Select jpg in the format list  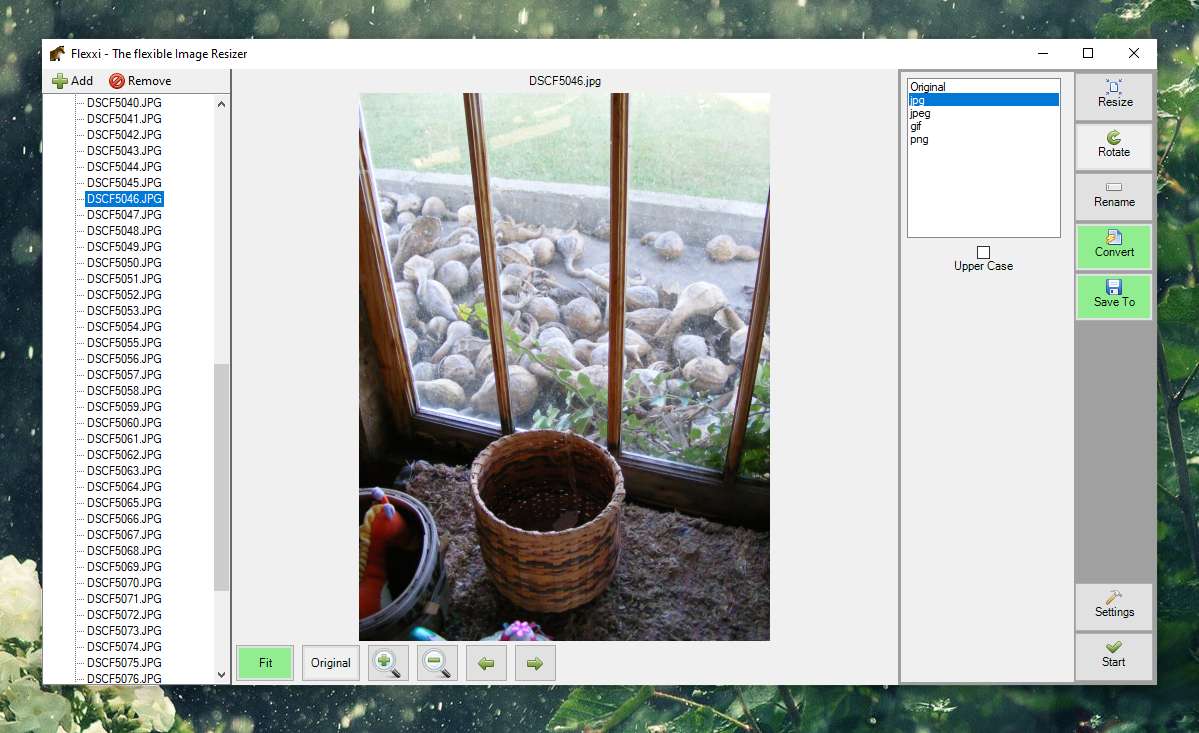pyautogui.click(x=983, y=99)
